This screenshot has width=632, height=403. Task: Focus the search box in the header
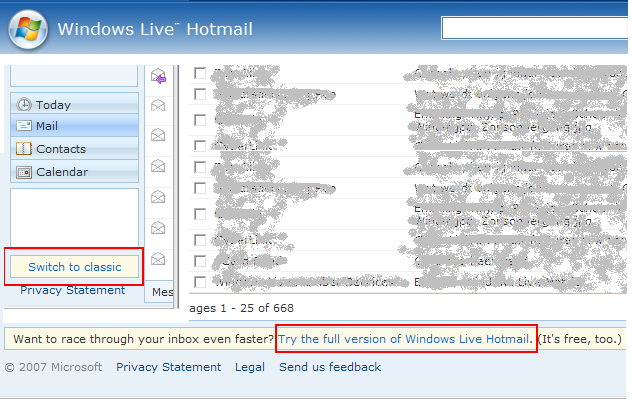tap(535, 28)
